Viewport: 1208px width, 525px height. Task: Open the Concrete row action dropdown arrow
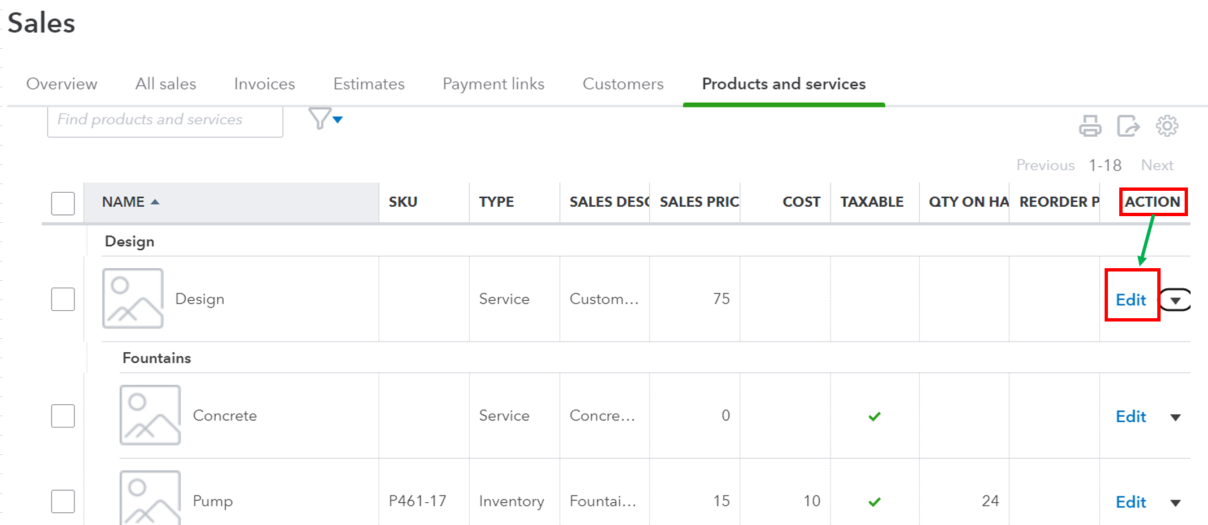pyautogui.click(x=1176, y=417)
